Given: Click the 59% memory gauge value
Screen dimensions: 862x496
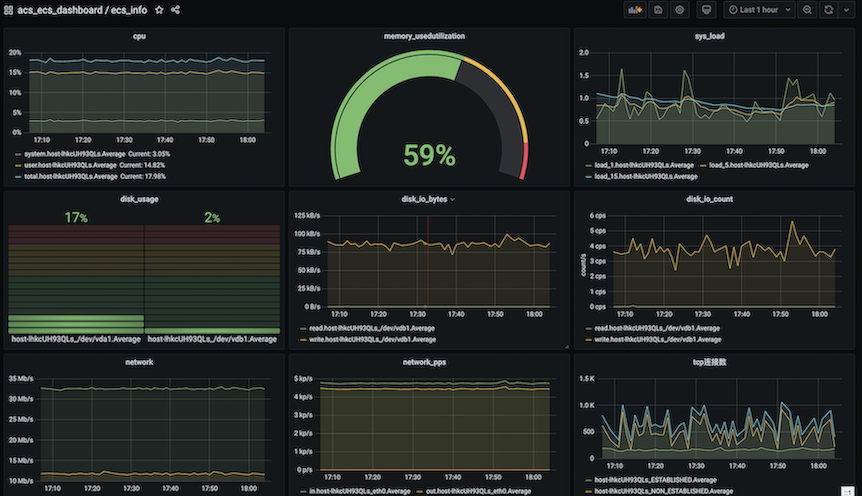Looking at the screenshot, I should tap(429, 156).
